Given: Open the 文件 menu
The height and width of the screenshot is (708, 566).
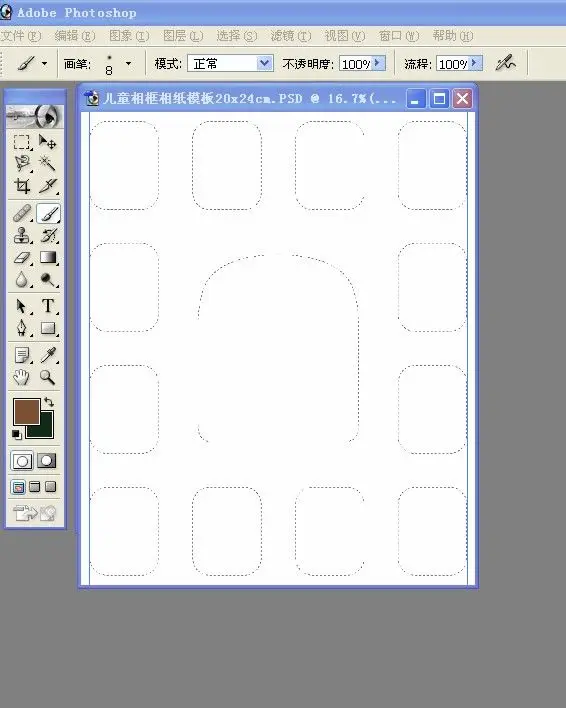Looking at the screenshot, I should point(20,36).
